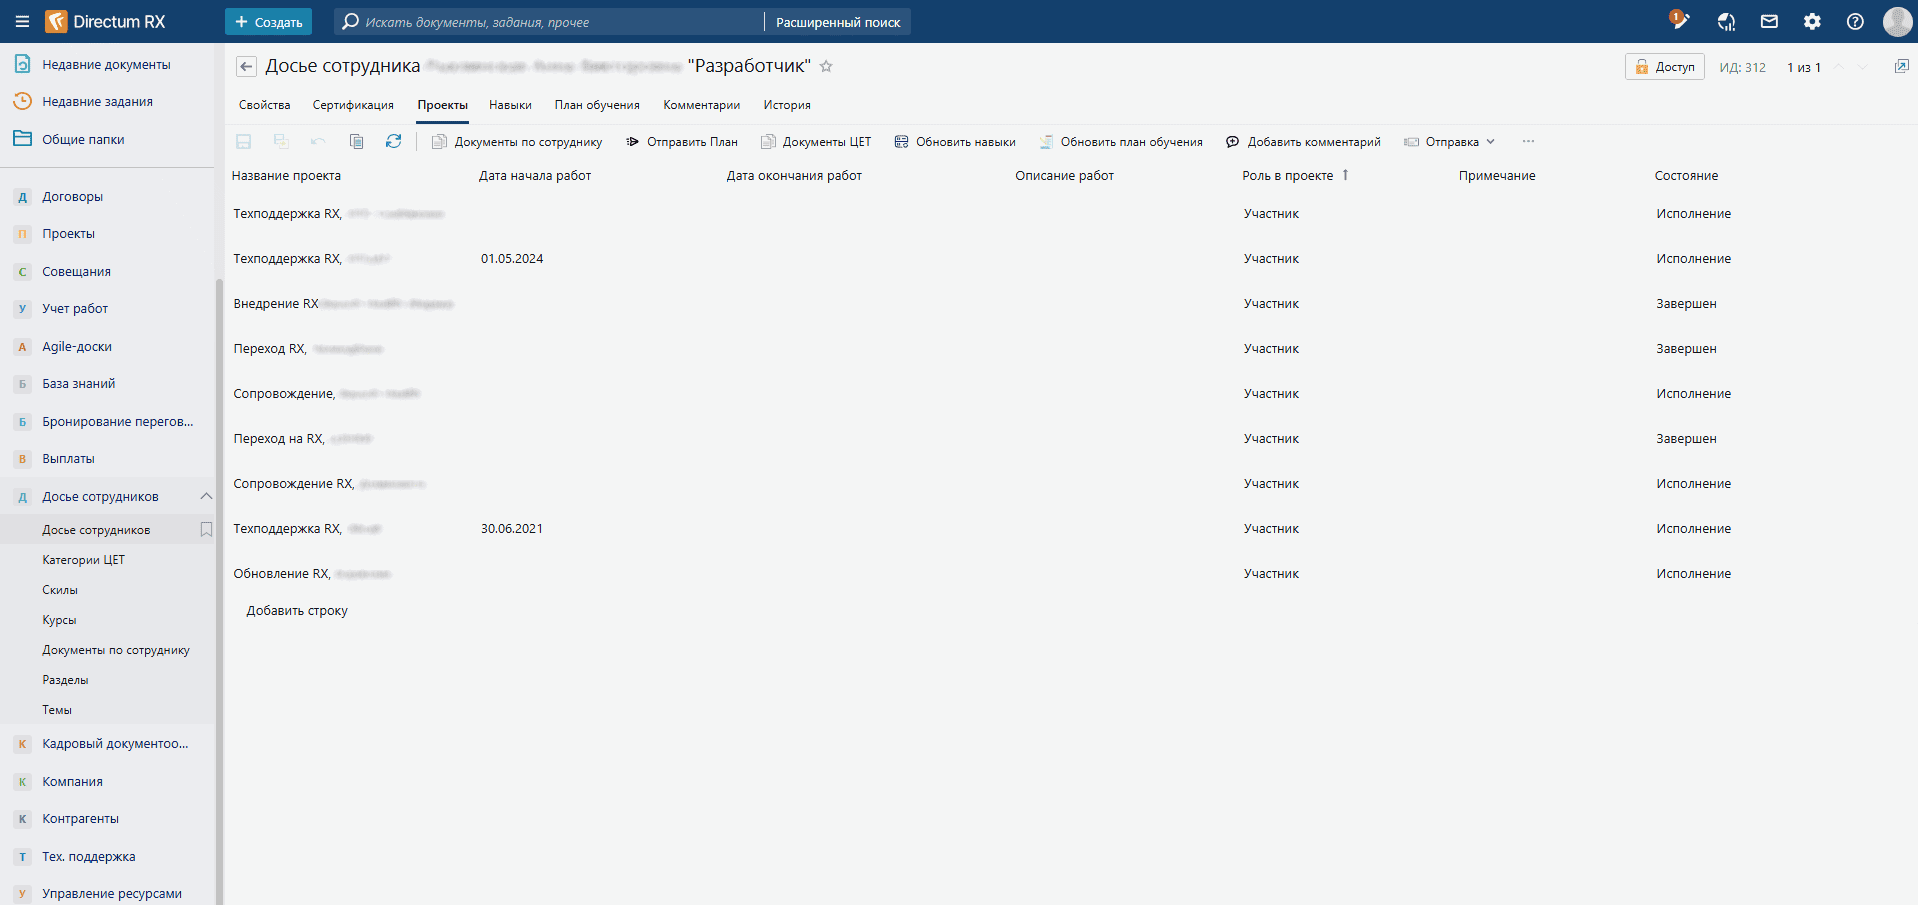Click the Добавить строку link
This screenshot has width=1918, height=905.
point(297,611)
